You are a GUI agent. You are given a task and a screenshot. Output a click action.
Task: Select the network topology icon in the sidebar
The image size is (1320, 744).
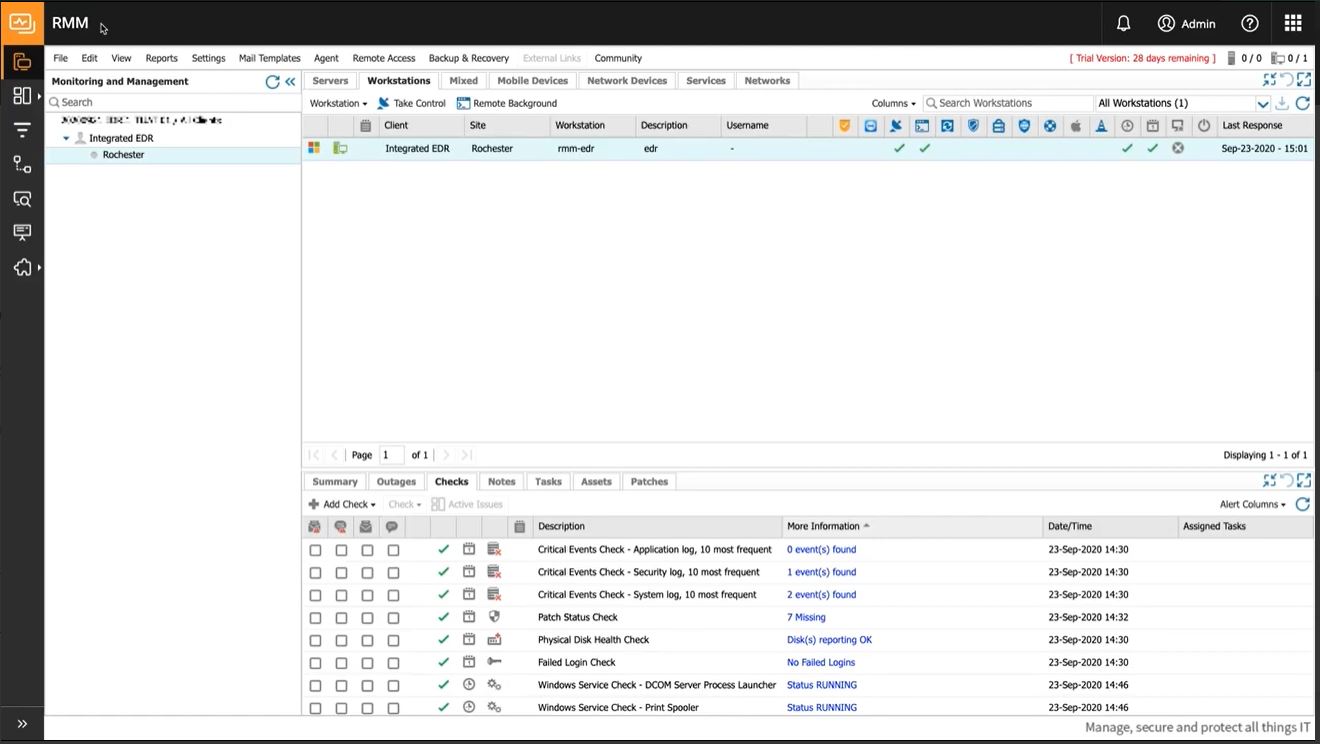(x=22, y=163)
